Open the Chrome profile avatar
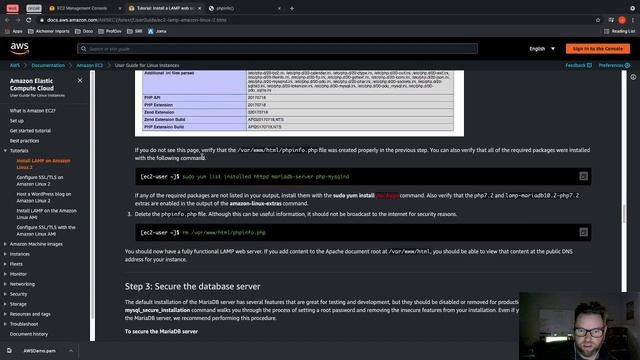The height and width of the screenshot is (360, 640). (622, 20)
